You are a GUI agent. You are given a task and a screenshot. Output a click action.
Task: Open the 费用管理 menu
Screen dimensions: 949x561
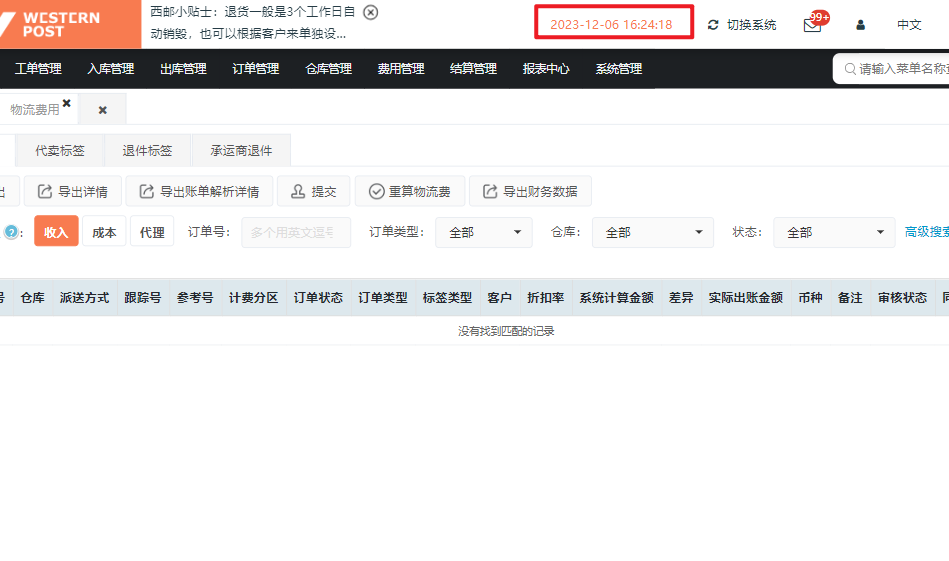[x=401, y=69]
